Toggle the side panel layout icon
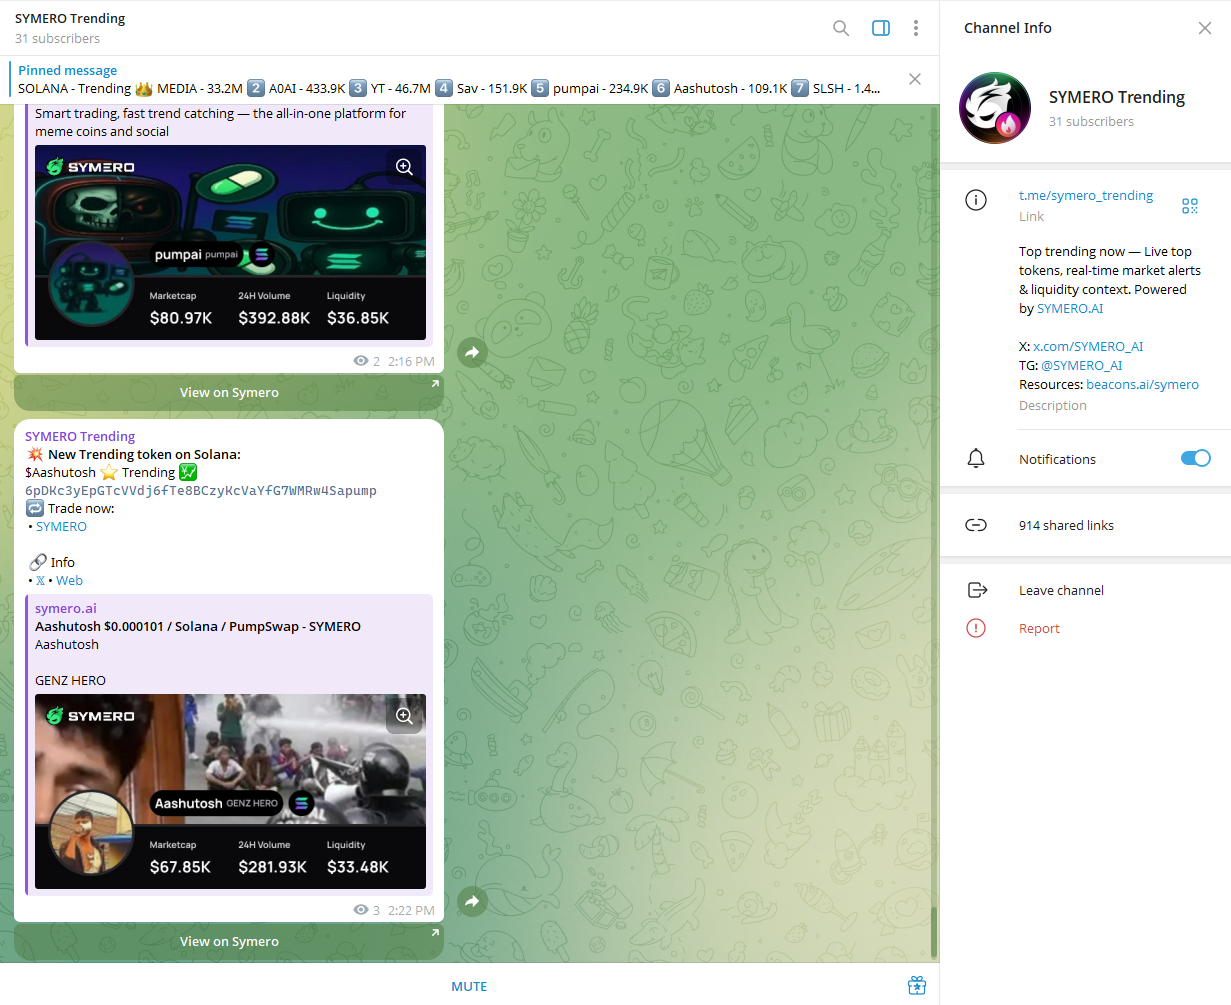1231x1005 pixels. 881,28
